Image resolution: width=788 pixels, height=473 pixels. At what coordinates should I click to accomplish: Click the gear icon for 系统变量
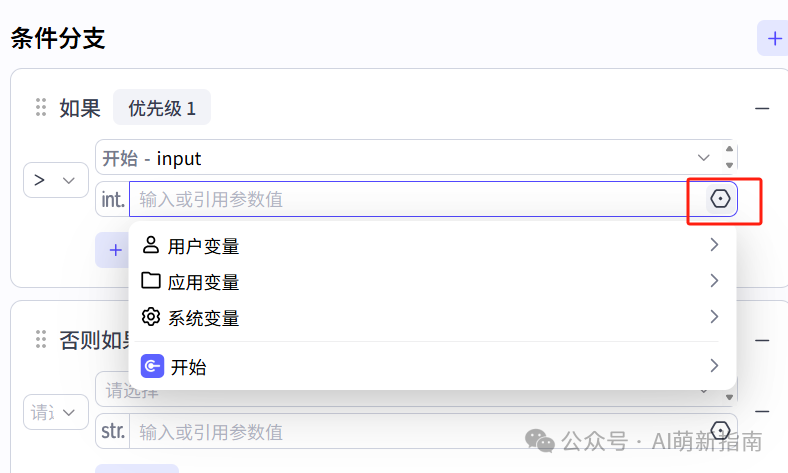point(151,317)
